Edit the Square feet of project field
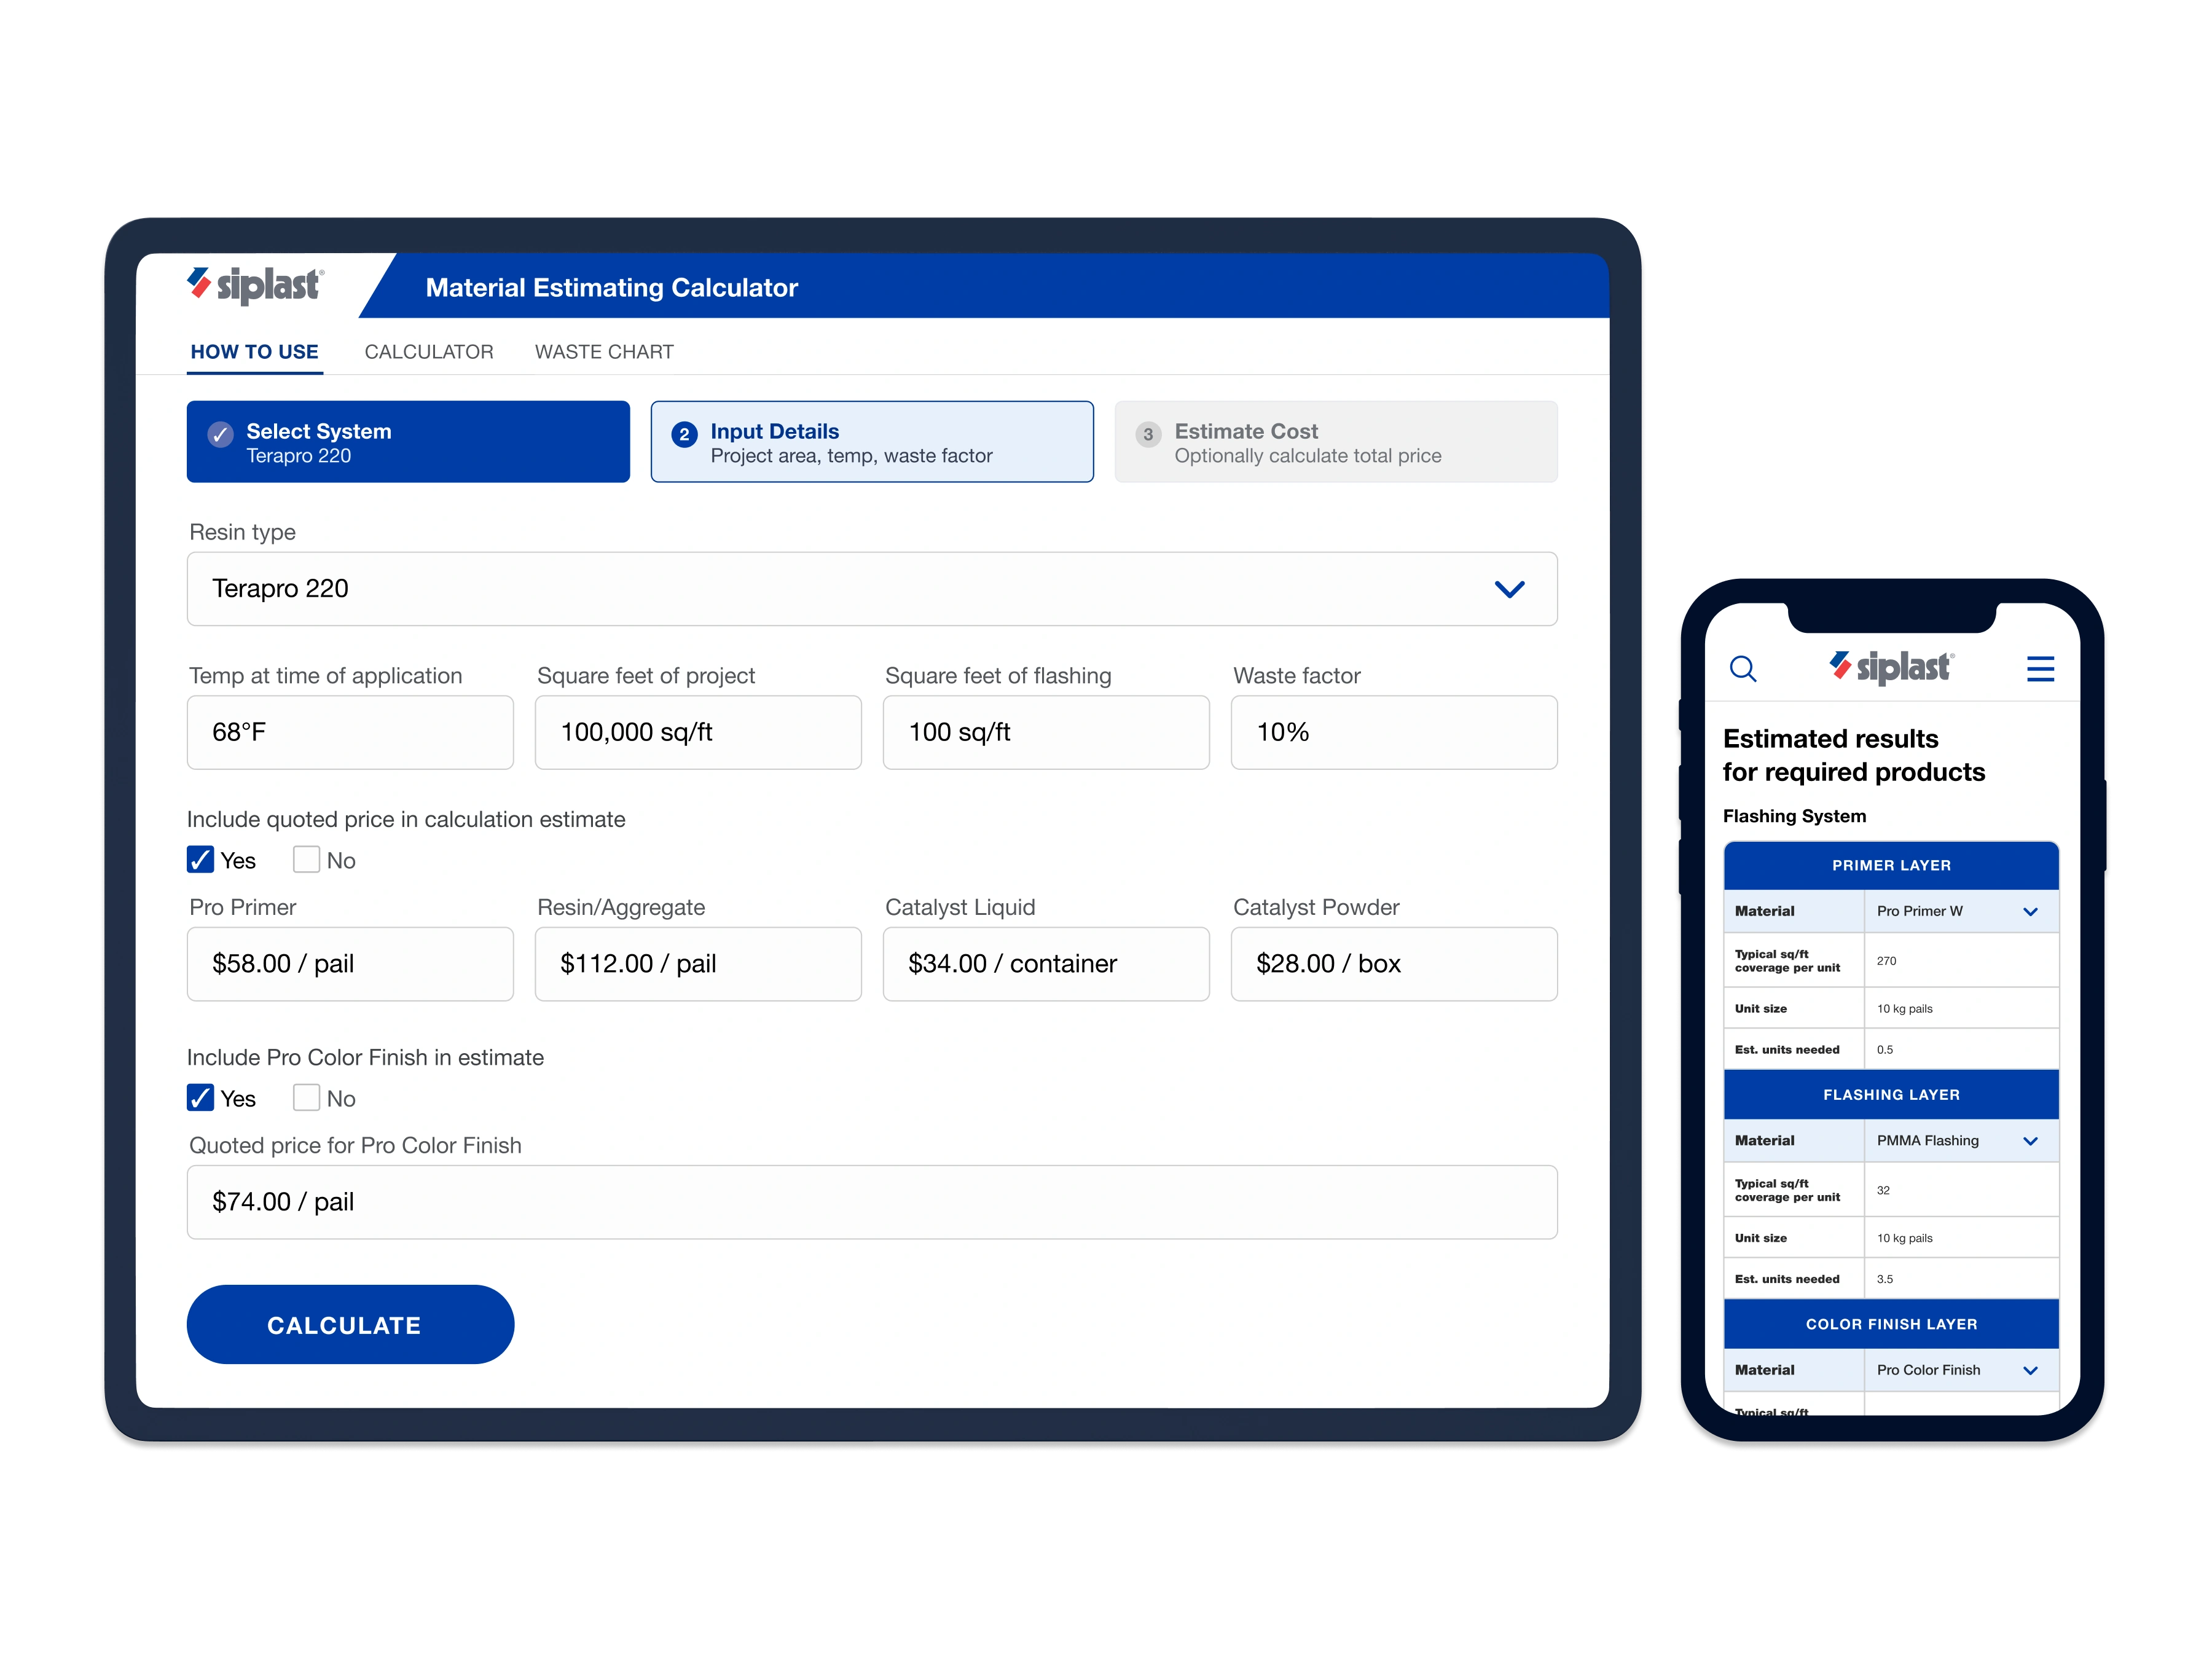 (698, 732)
